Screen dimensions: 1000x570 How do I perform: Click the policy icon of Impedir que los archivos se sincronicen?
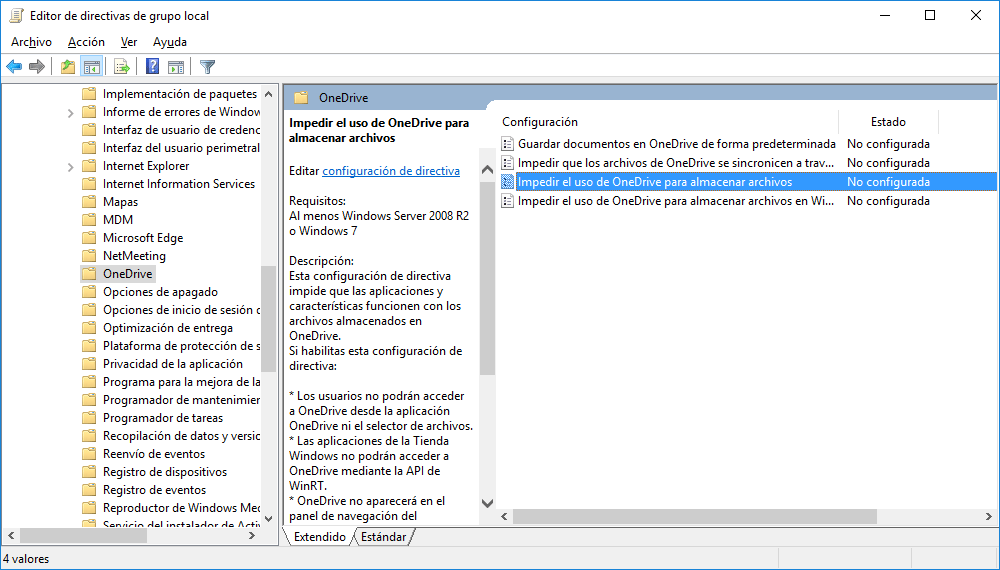(508, 163)
